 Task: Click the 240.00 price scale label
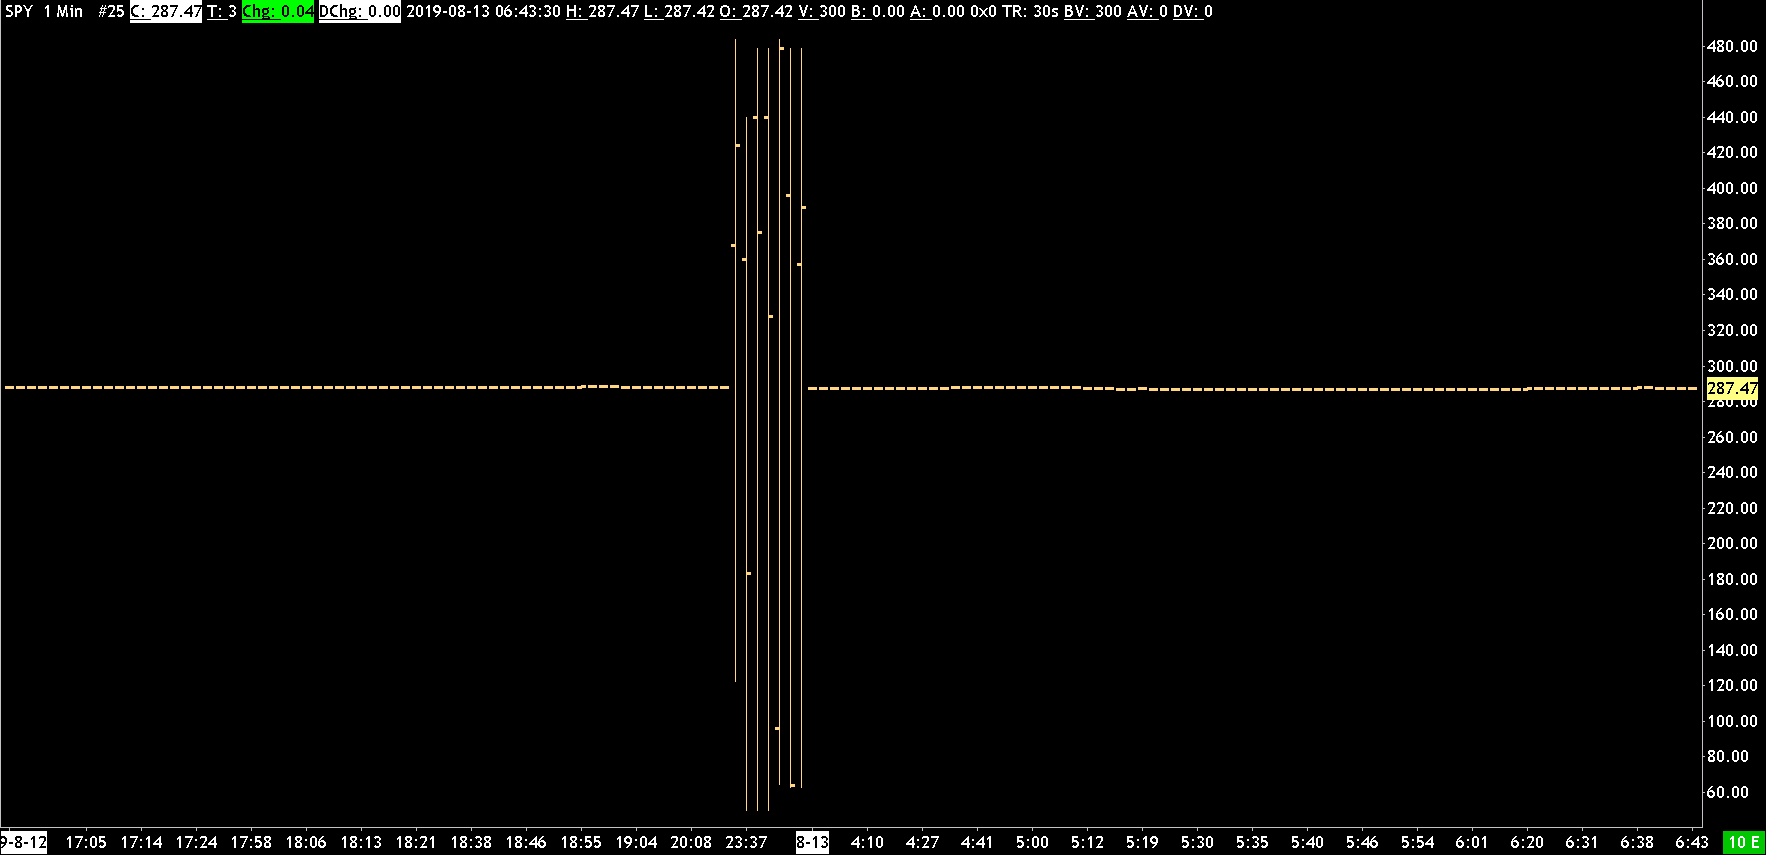pyautogui.click(x=1732, y=472)
